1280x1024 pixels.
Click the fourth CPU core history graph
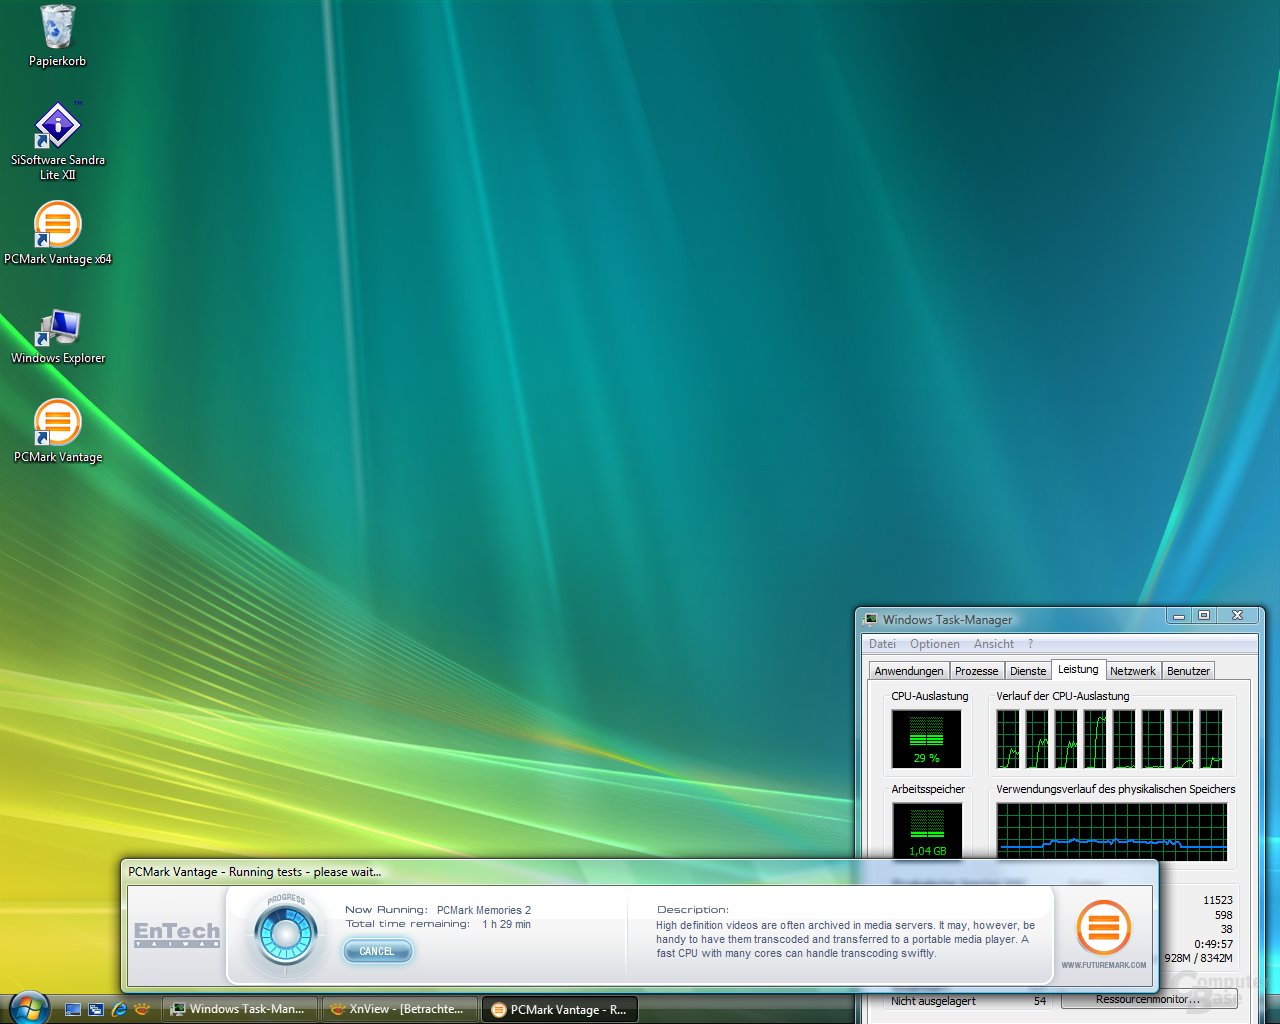point(1095,739)
